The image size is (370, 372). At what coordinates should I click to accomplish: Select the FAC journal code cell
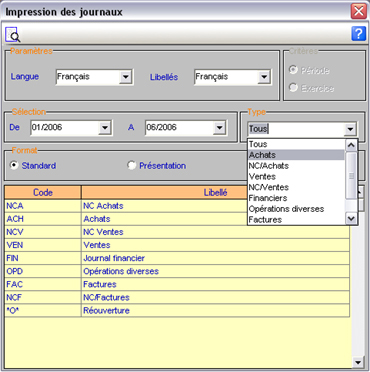[43, 284]
